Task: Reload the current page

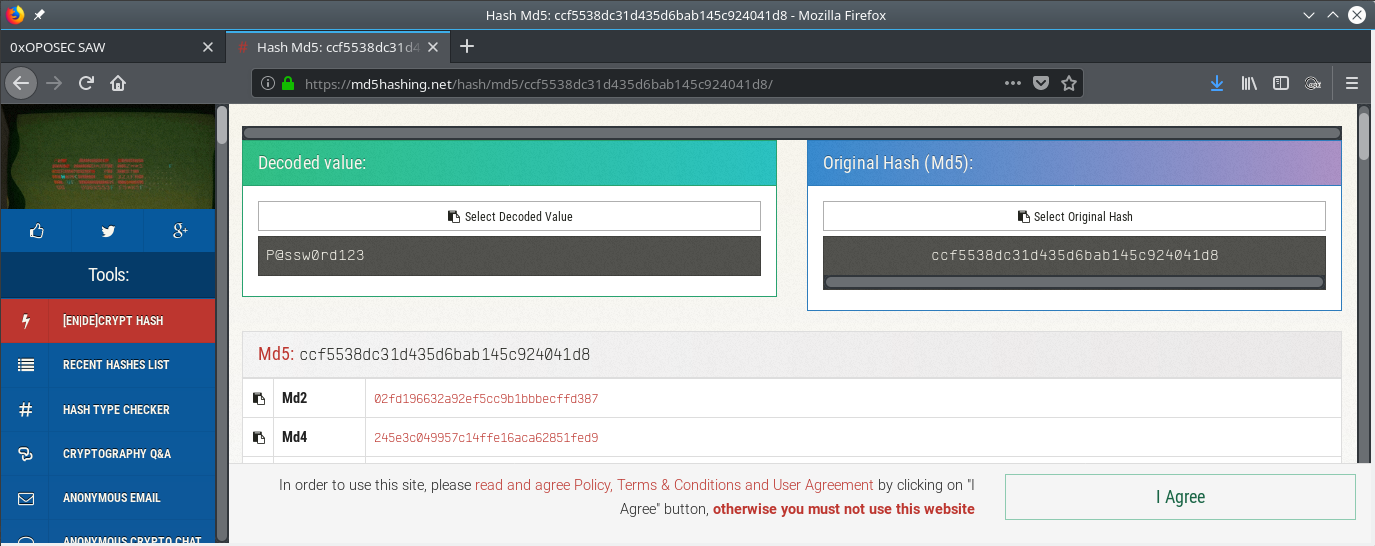Action: point(87,84)
